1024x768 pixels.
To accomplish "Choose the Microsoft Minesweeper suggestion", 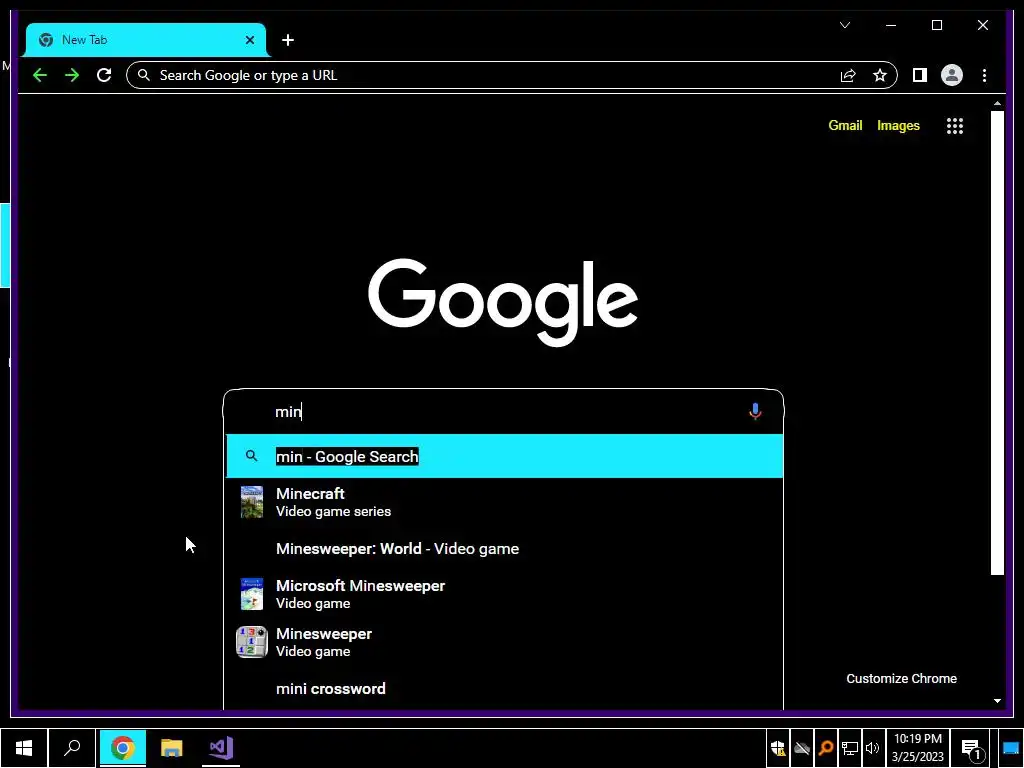I will point(504,594).
